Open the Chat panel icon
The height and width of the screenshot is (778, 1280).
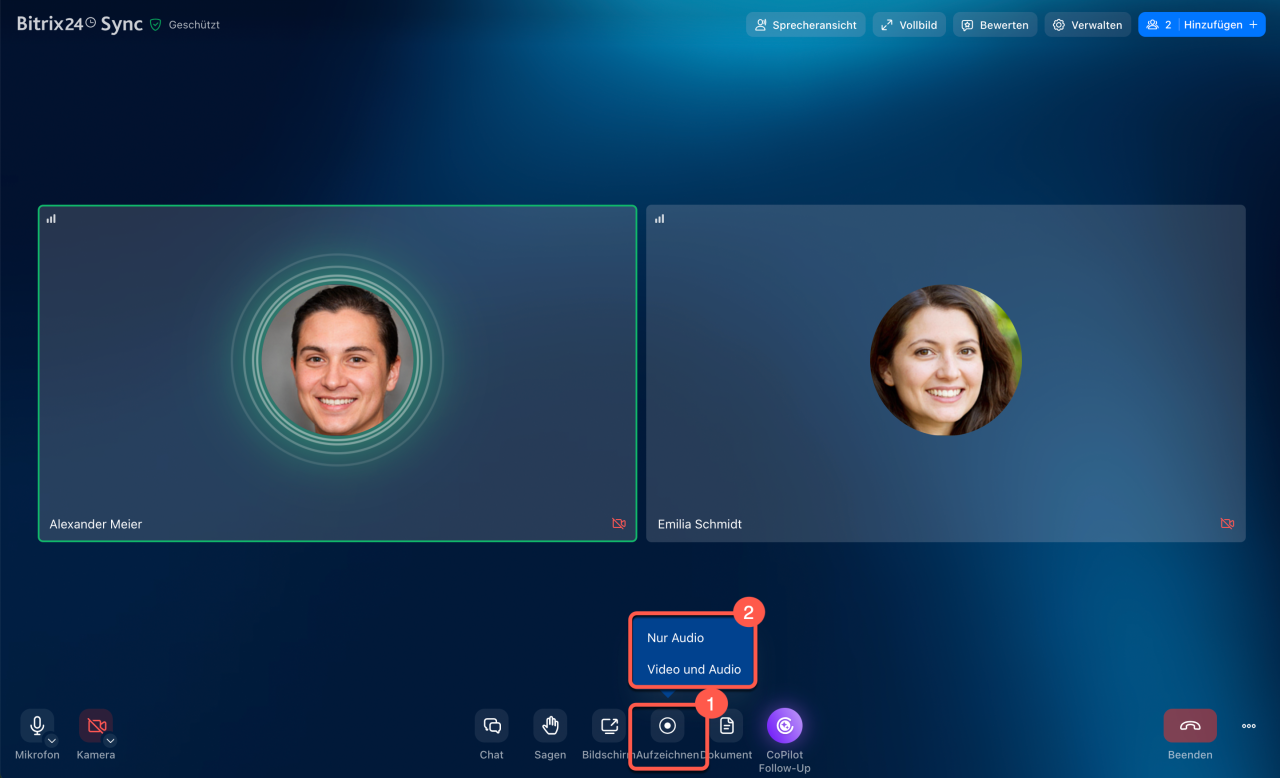point(492,726)
